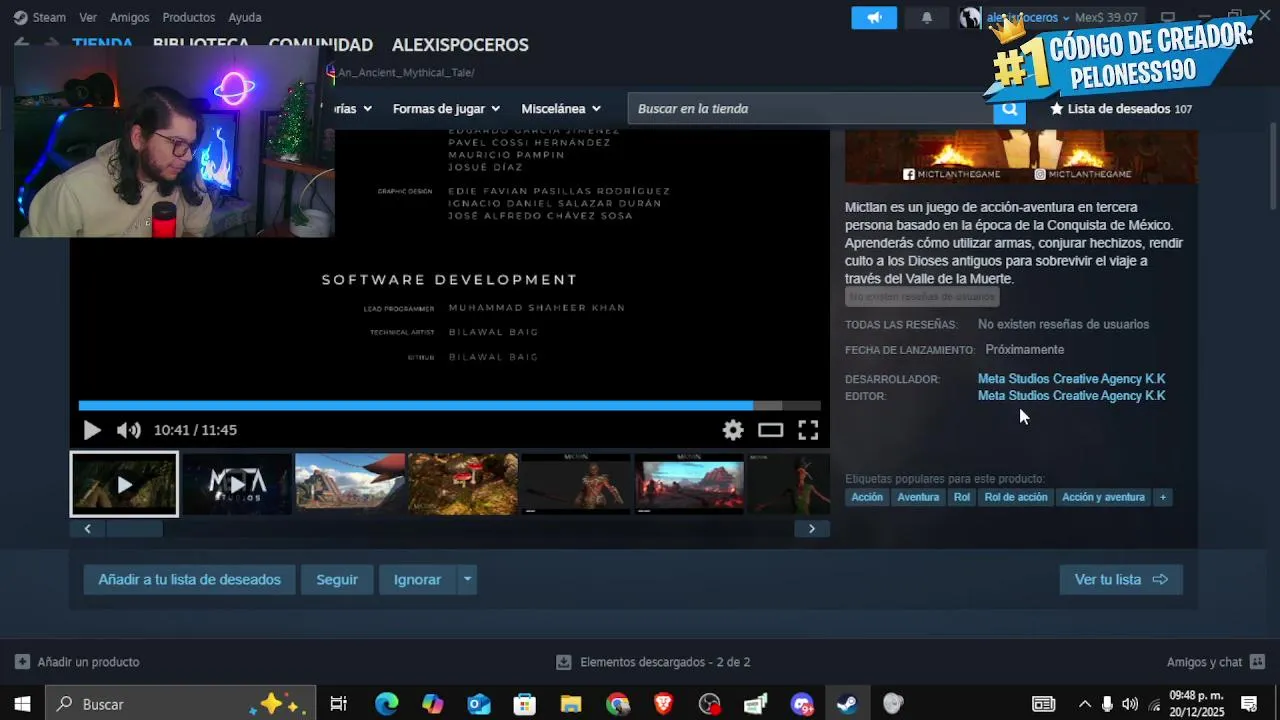Open the Windows Start menu
This screenshot has height=720, width=1280.
[22, 704]
